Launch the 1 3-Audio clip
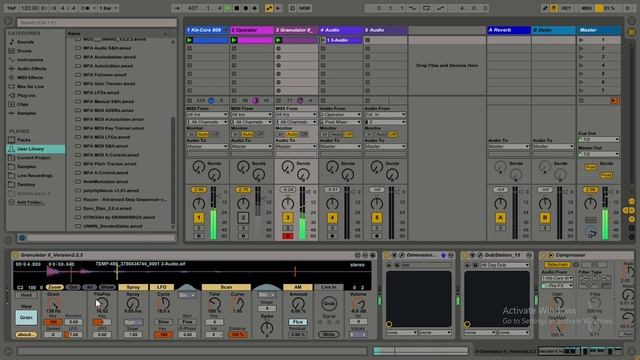 click(x=323, y=40)
